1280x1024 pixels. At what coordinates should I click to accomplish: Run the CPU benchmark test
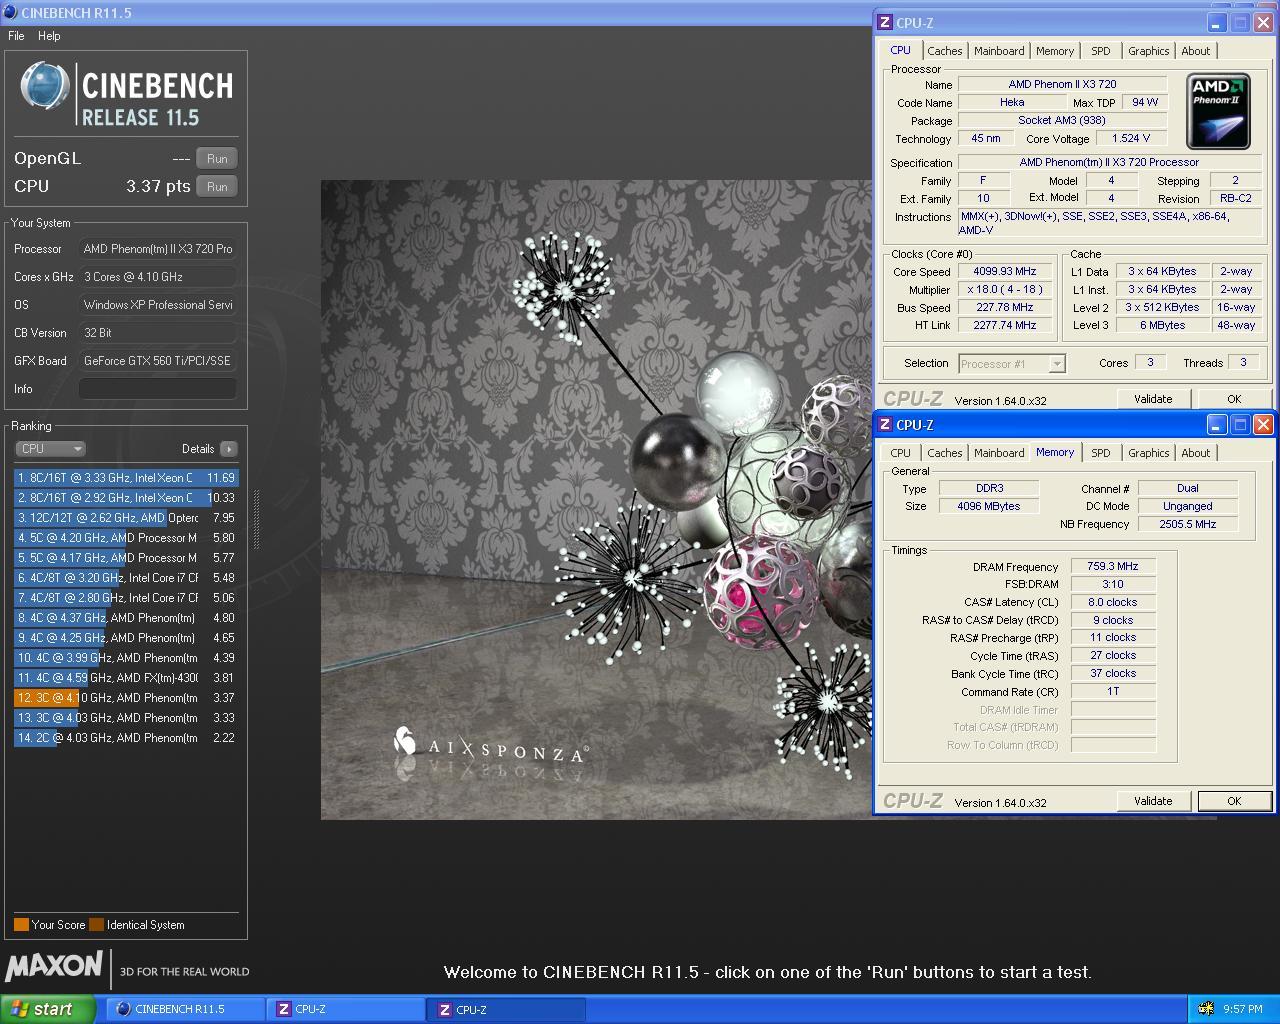tap(217, 186)
